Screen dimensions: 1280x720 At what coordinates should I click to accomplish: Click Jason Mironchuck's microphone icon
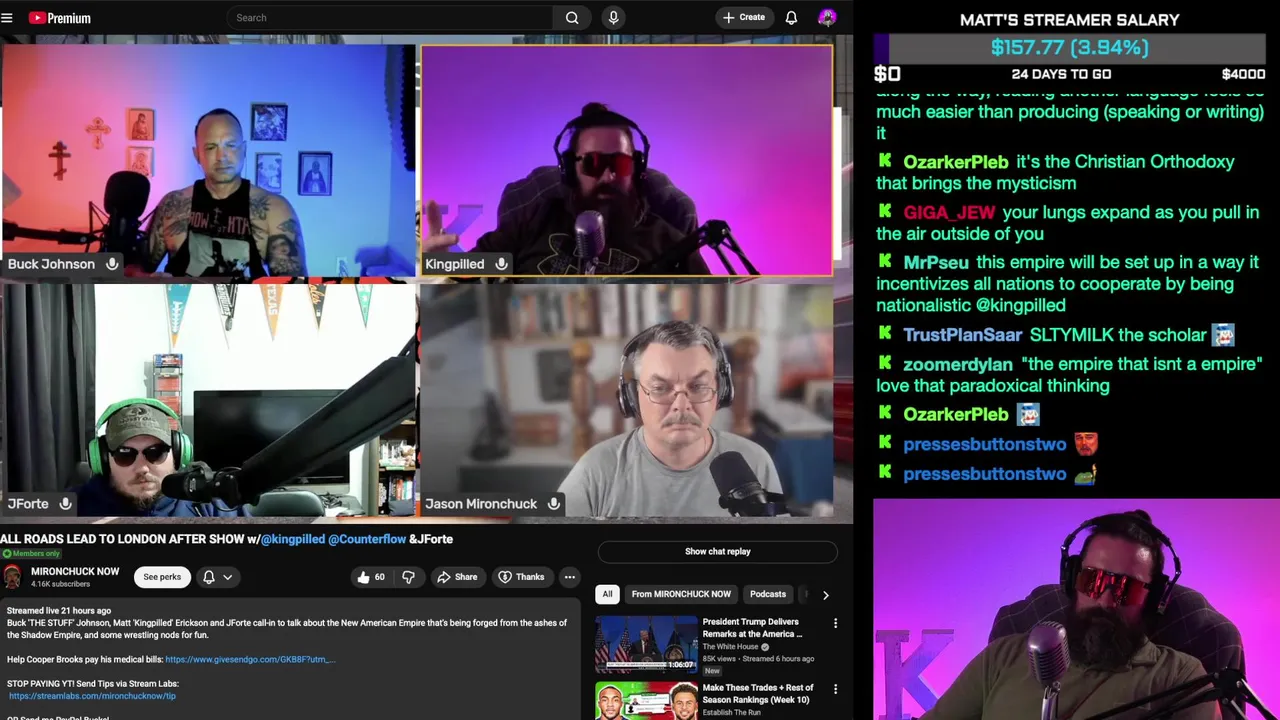(554, 504)
